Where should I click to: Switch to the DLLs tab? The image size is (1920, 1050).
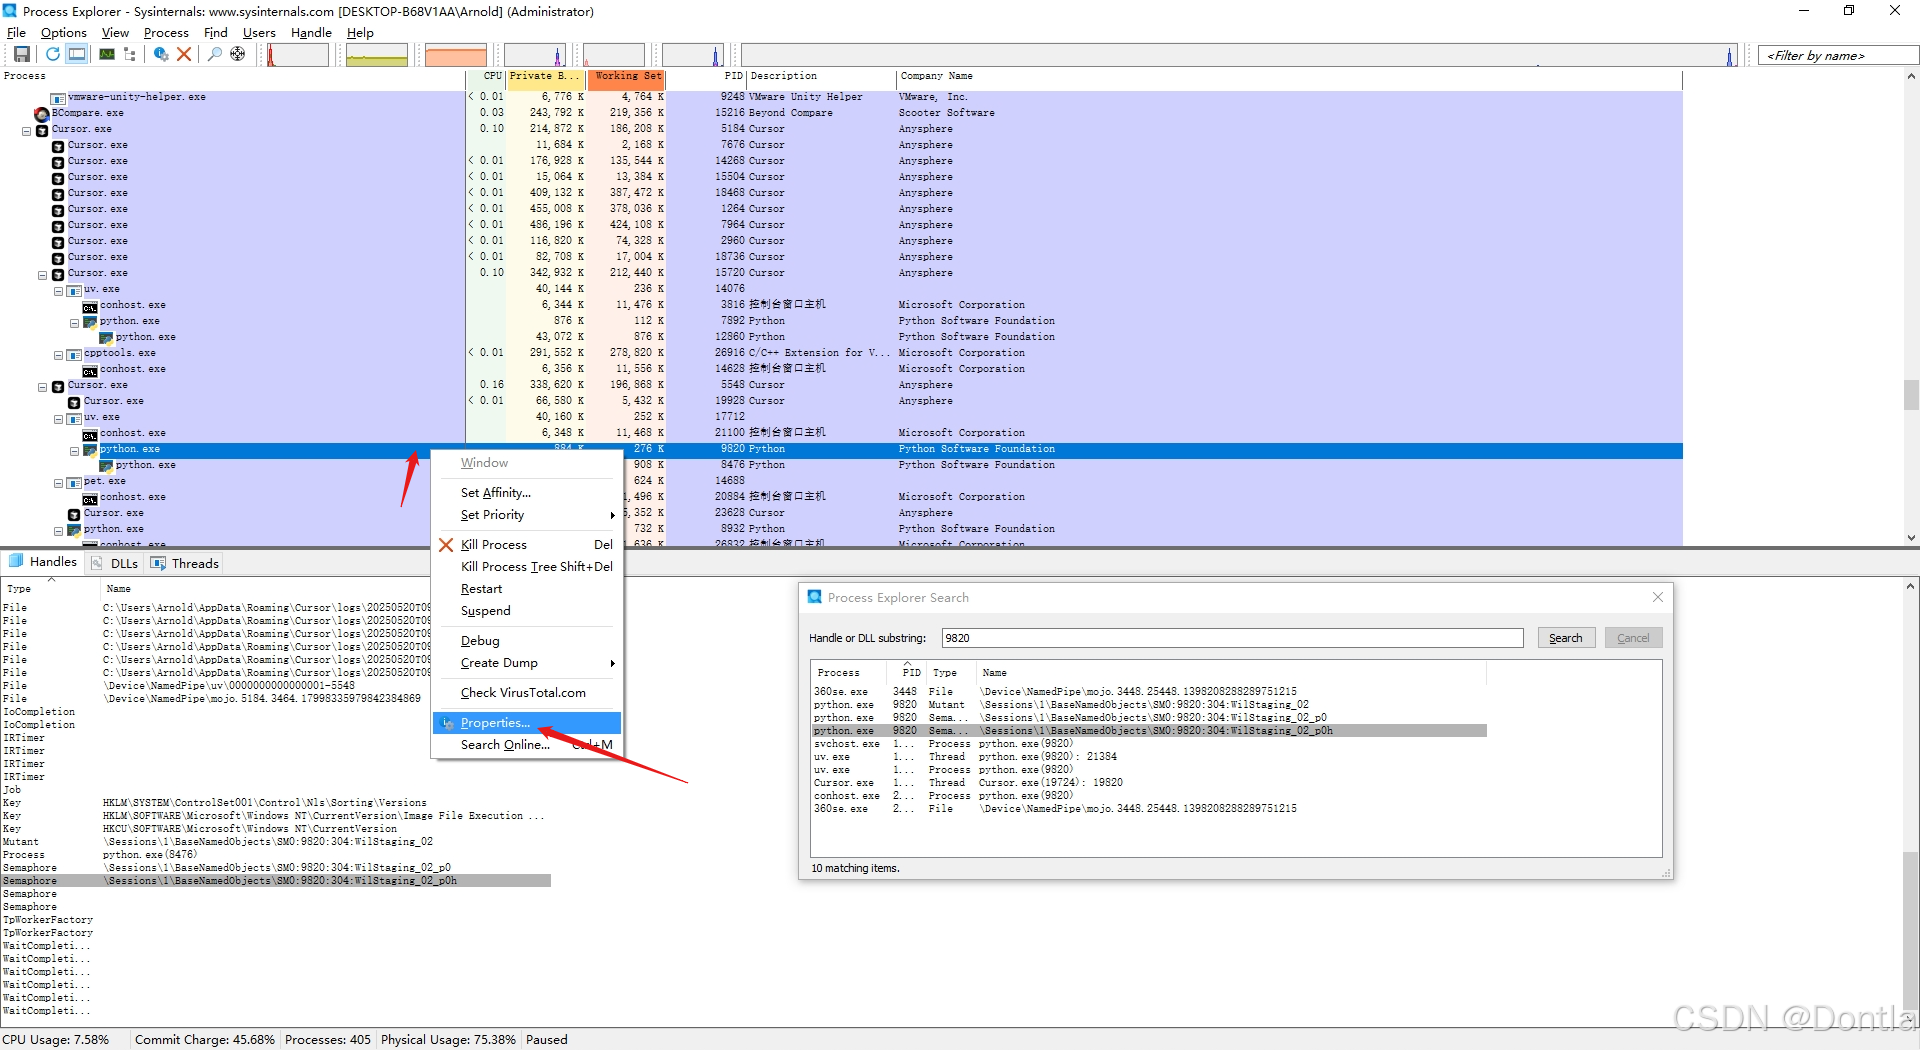[115, 563]
